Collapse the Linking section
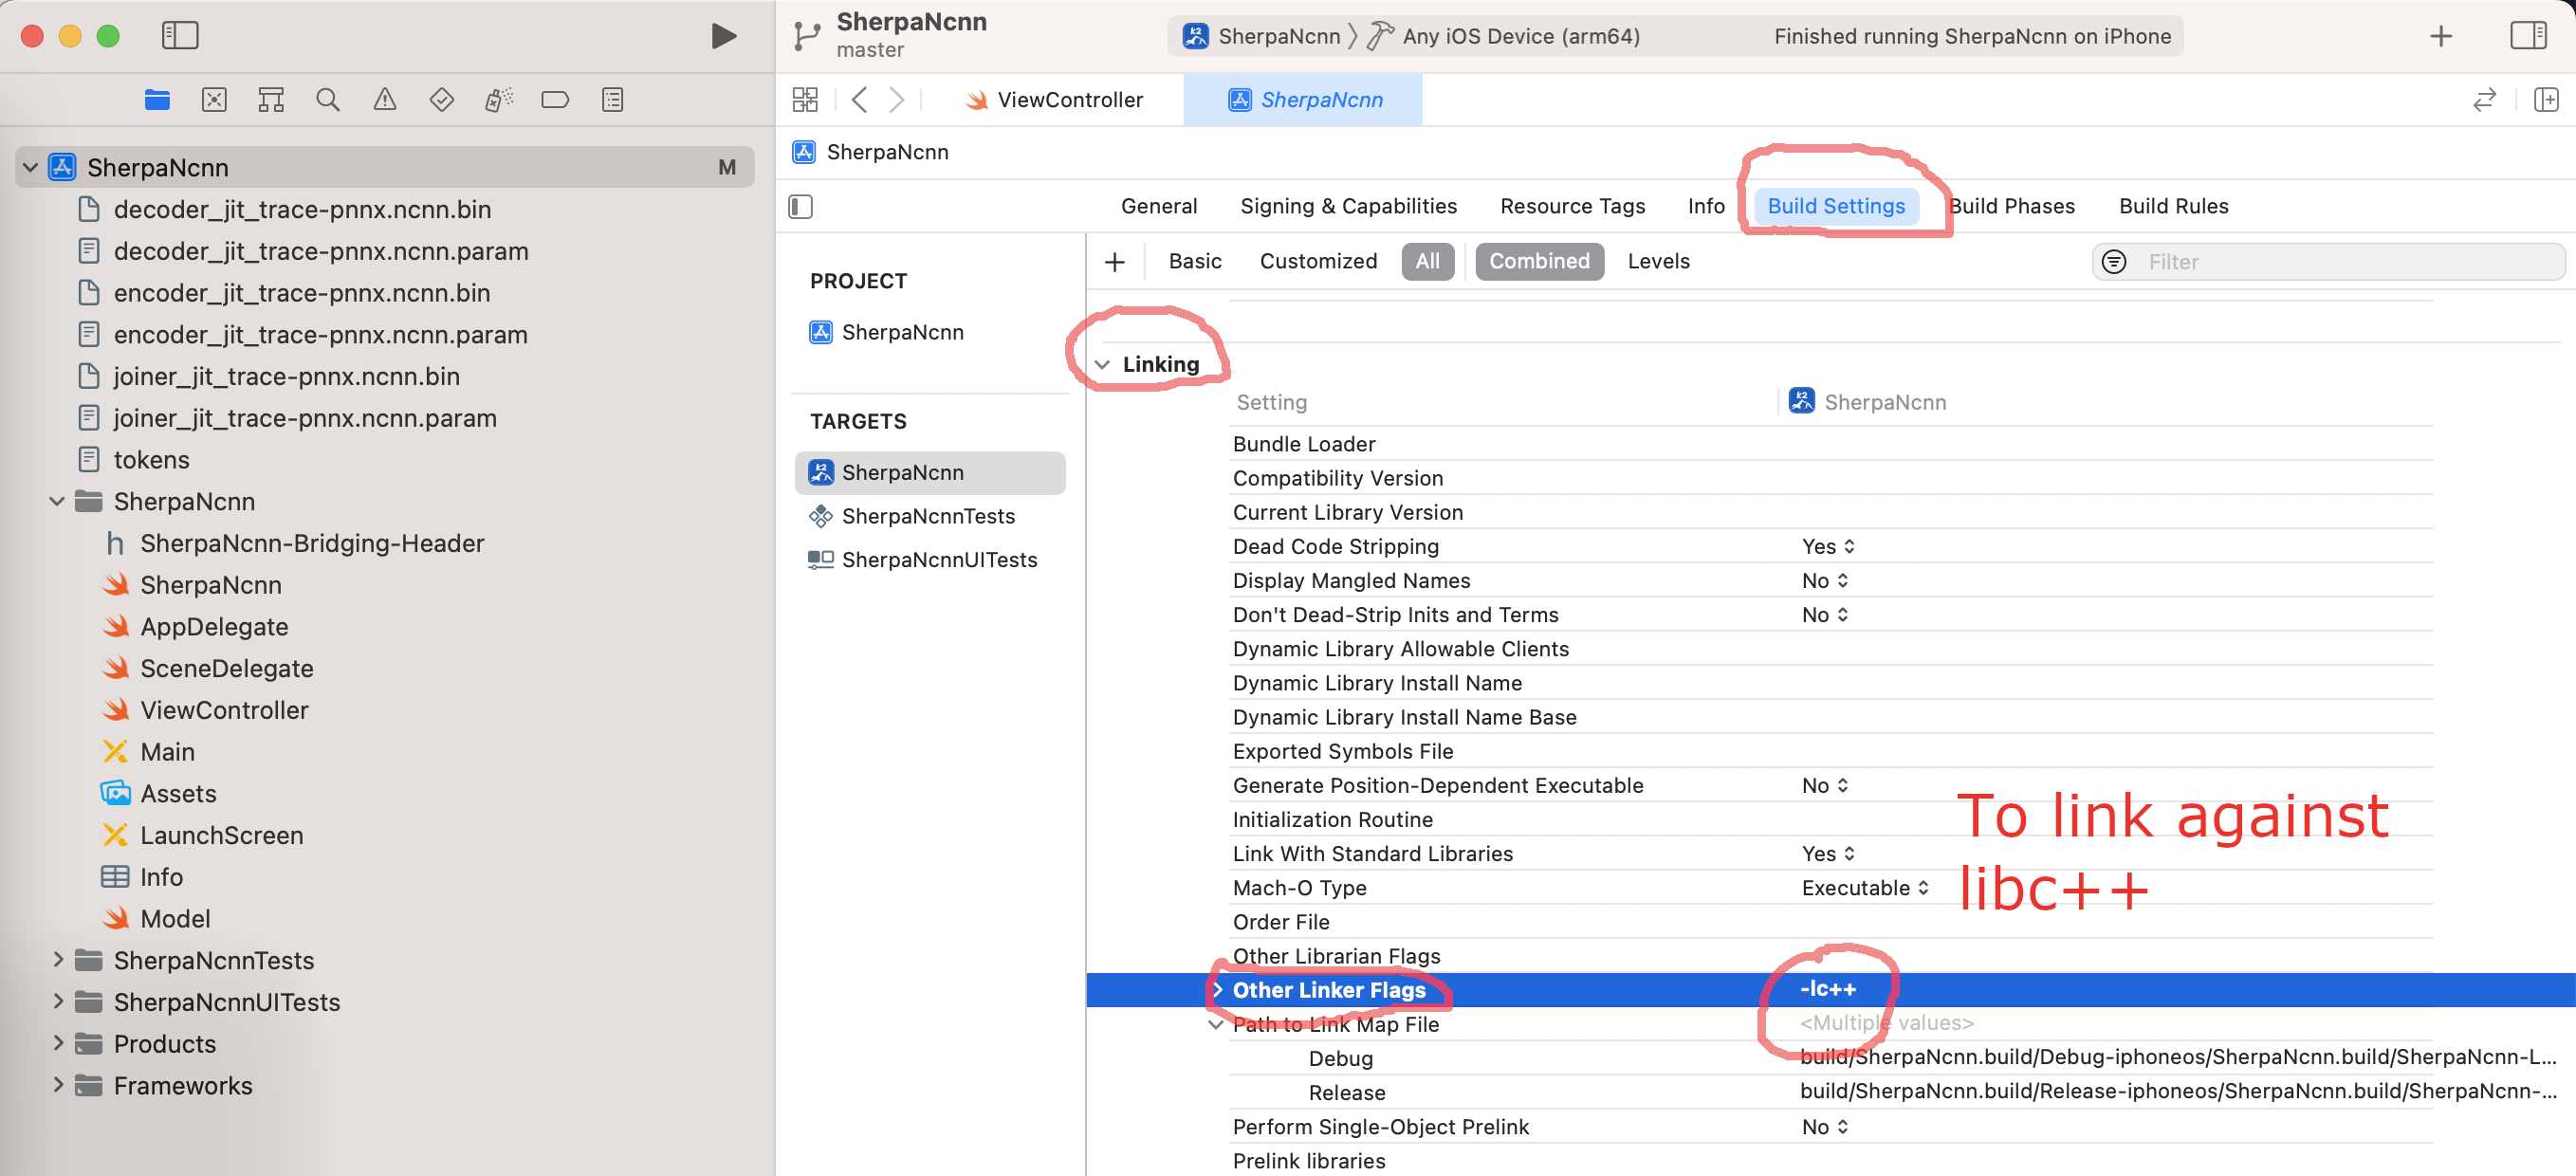Viewport: 2576px width, 1176px height. click(1102, 364)
